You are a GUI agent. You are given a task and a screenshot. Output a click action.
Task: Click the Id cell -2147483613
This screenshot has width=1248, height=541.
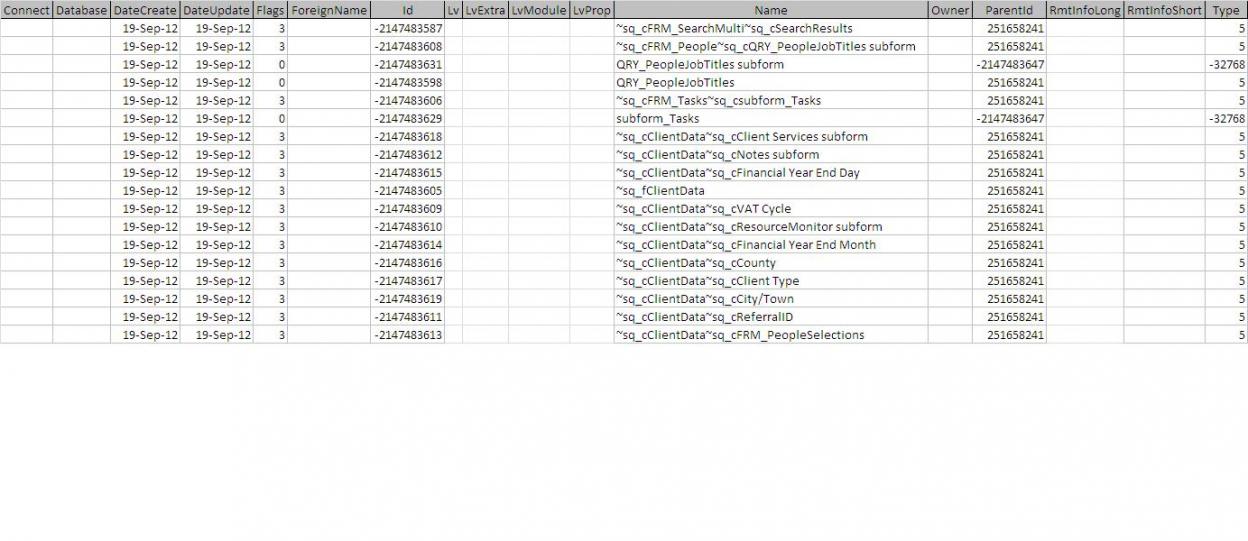tap(407, 335)
